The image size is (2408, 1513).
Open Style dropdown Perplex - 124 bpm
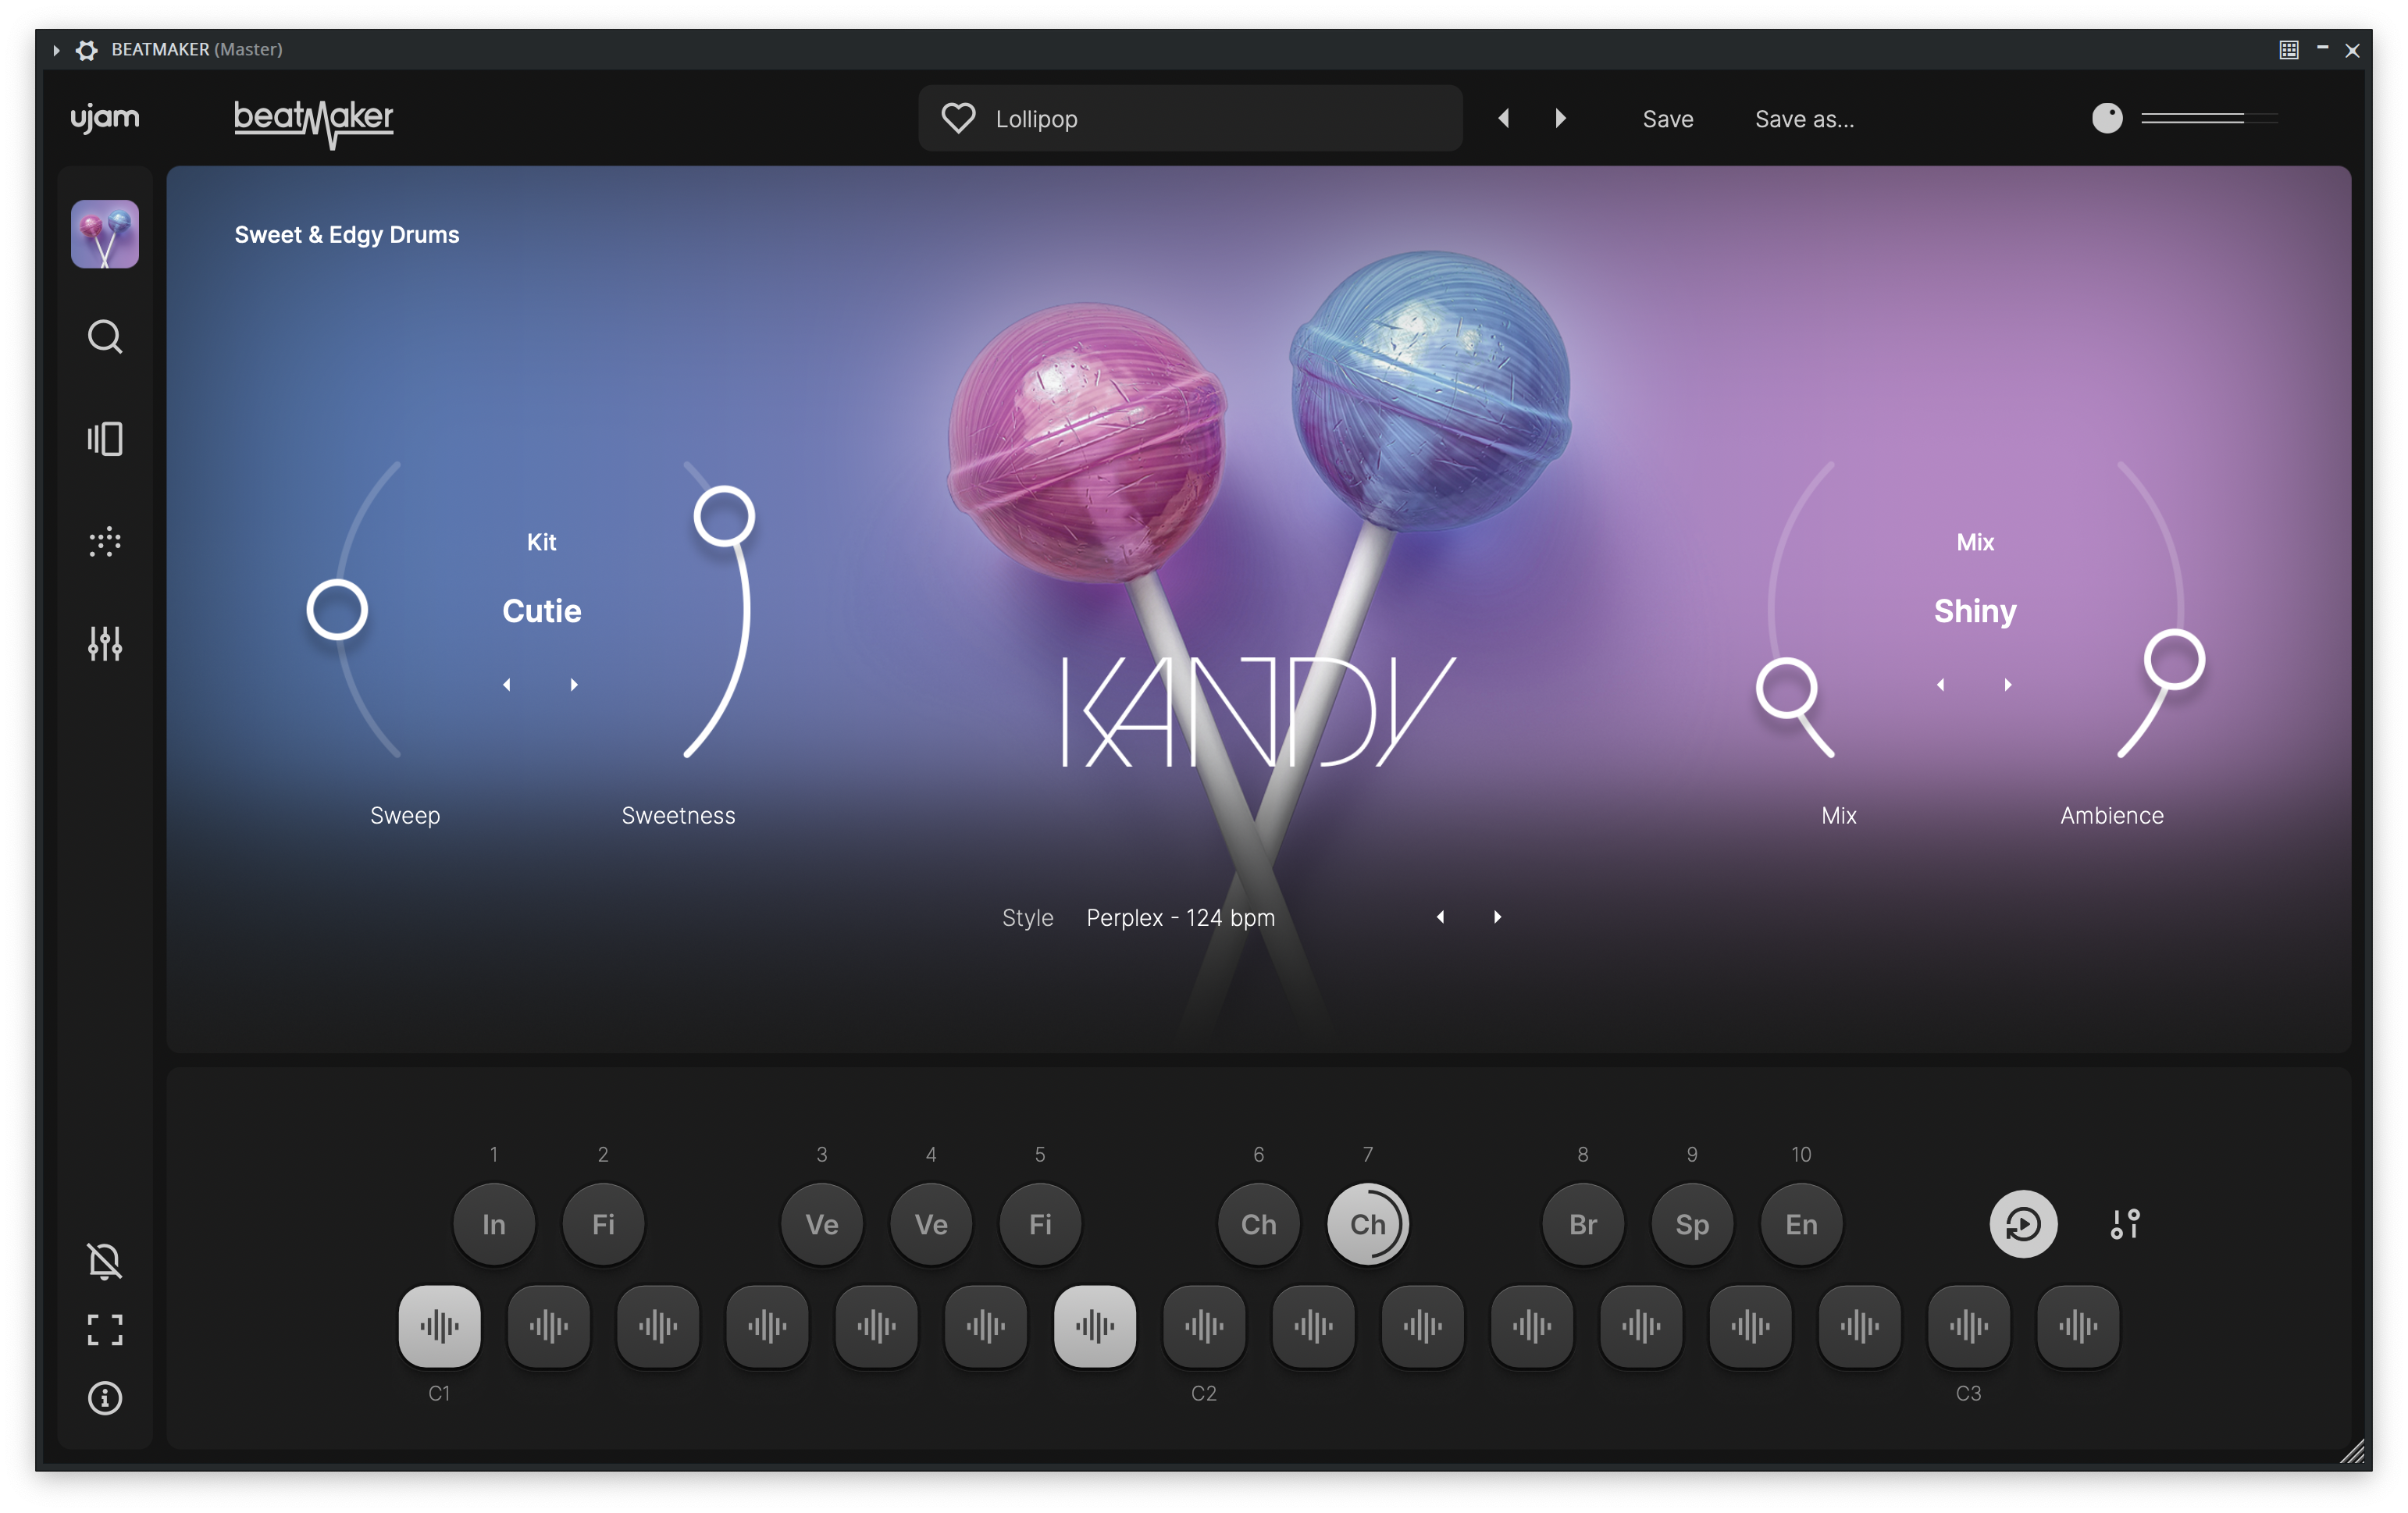pos(1181,917)
